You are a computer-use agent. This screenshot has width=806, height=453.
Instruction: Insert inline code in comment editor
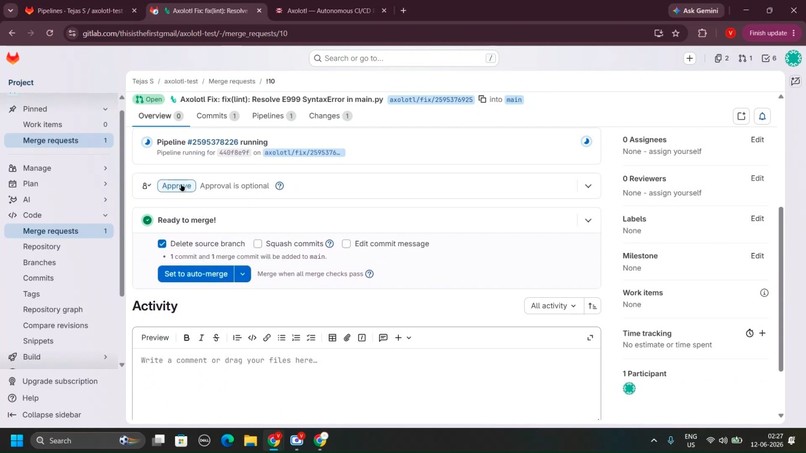252,338
